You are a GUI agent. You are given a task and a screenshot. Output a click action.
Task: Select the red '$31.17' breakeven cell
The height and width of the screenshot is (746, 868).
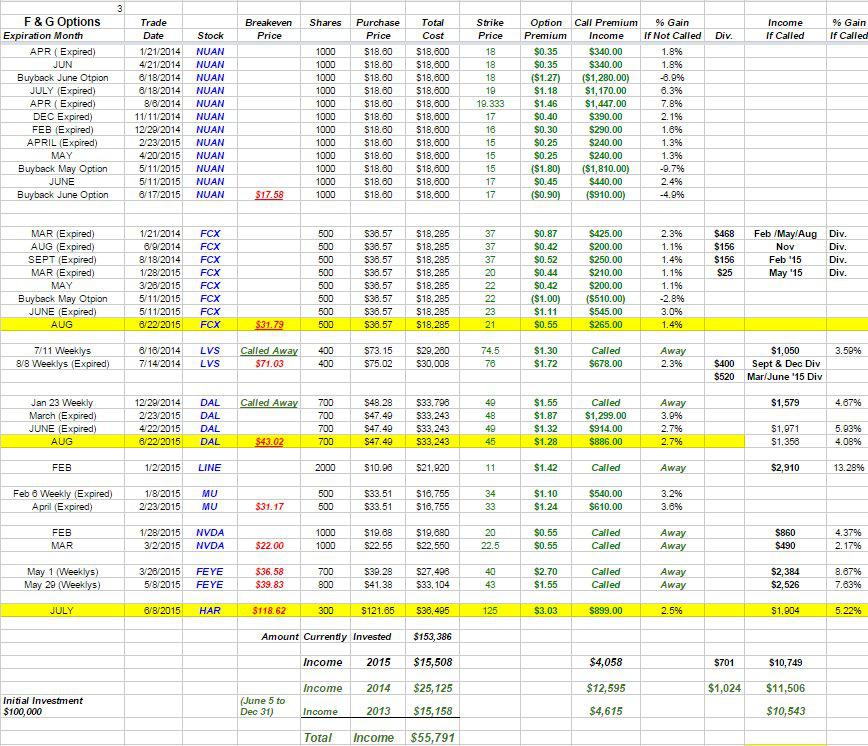point(269,506)
